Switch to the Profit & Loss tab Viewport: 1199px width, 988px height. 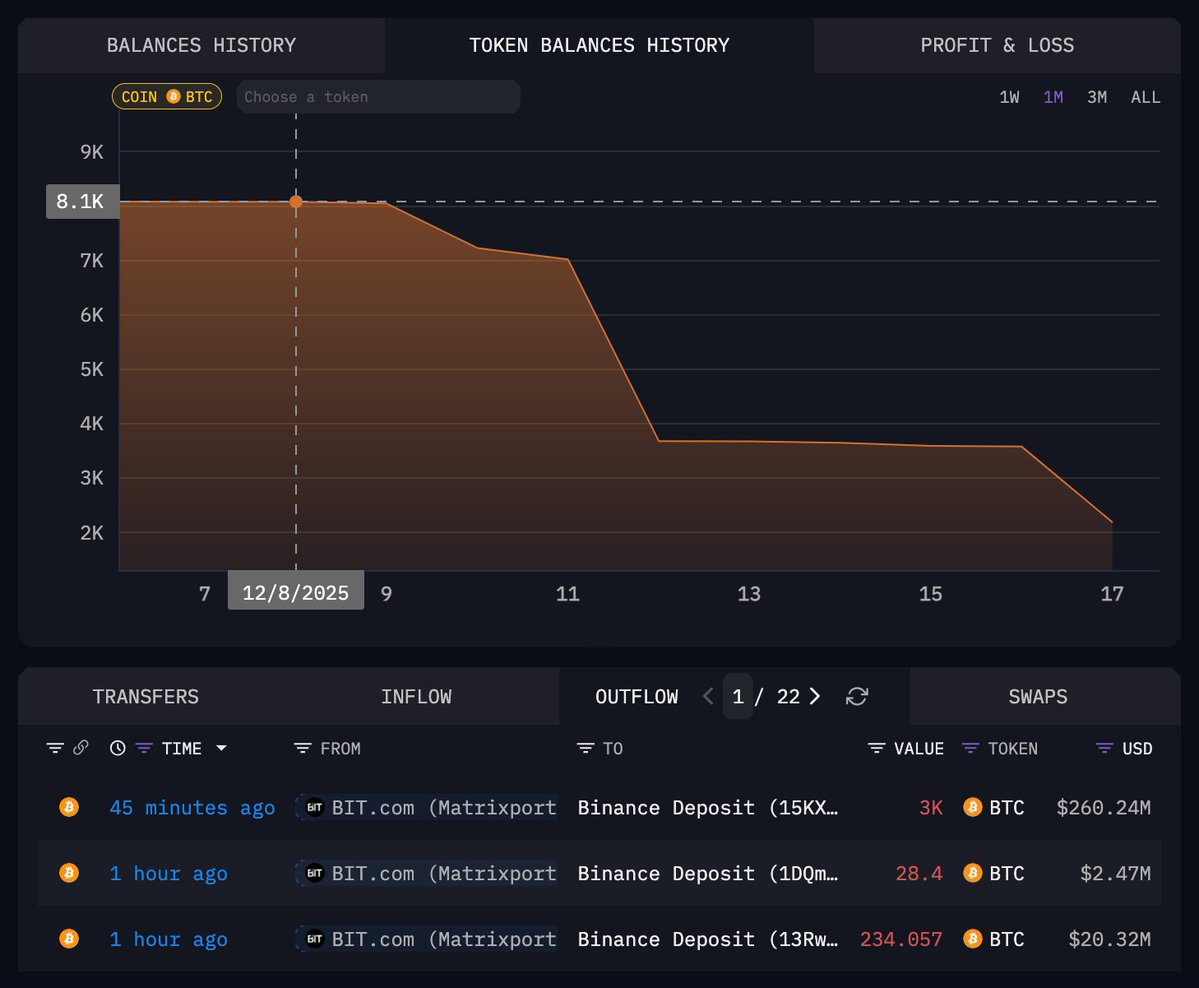[996, 45]
